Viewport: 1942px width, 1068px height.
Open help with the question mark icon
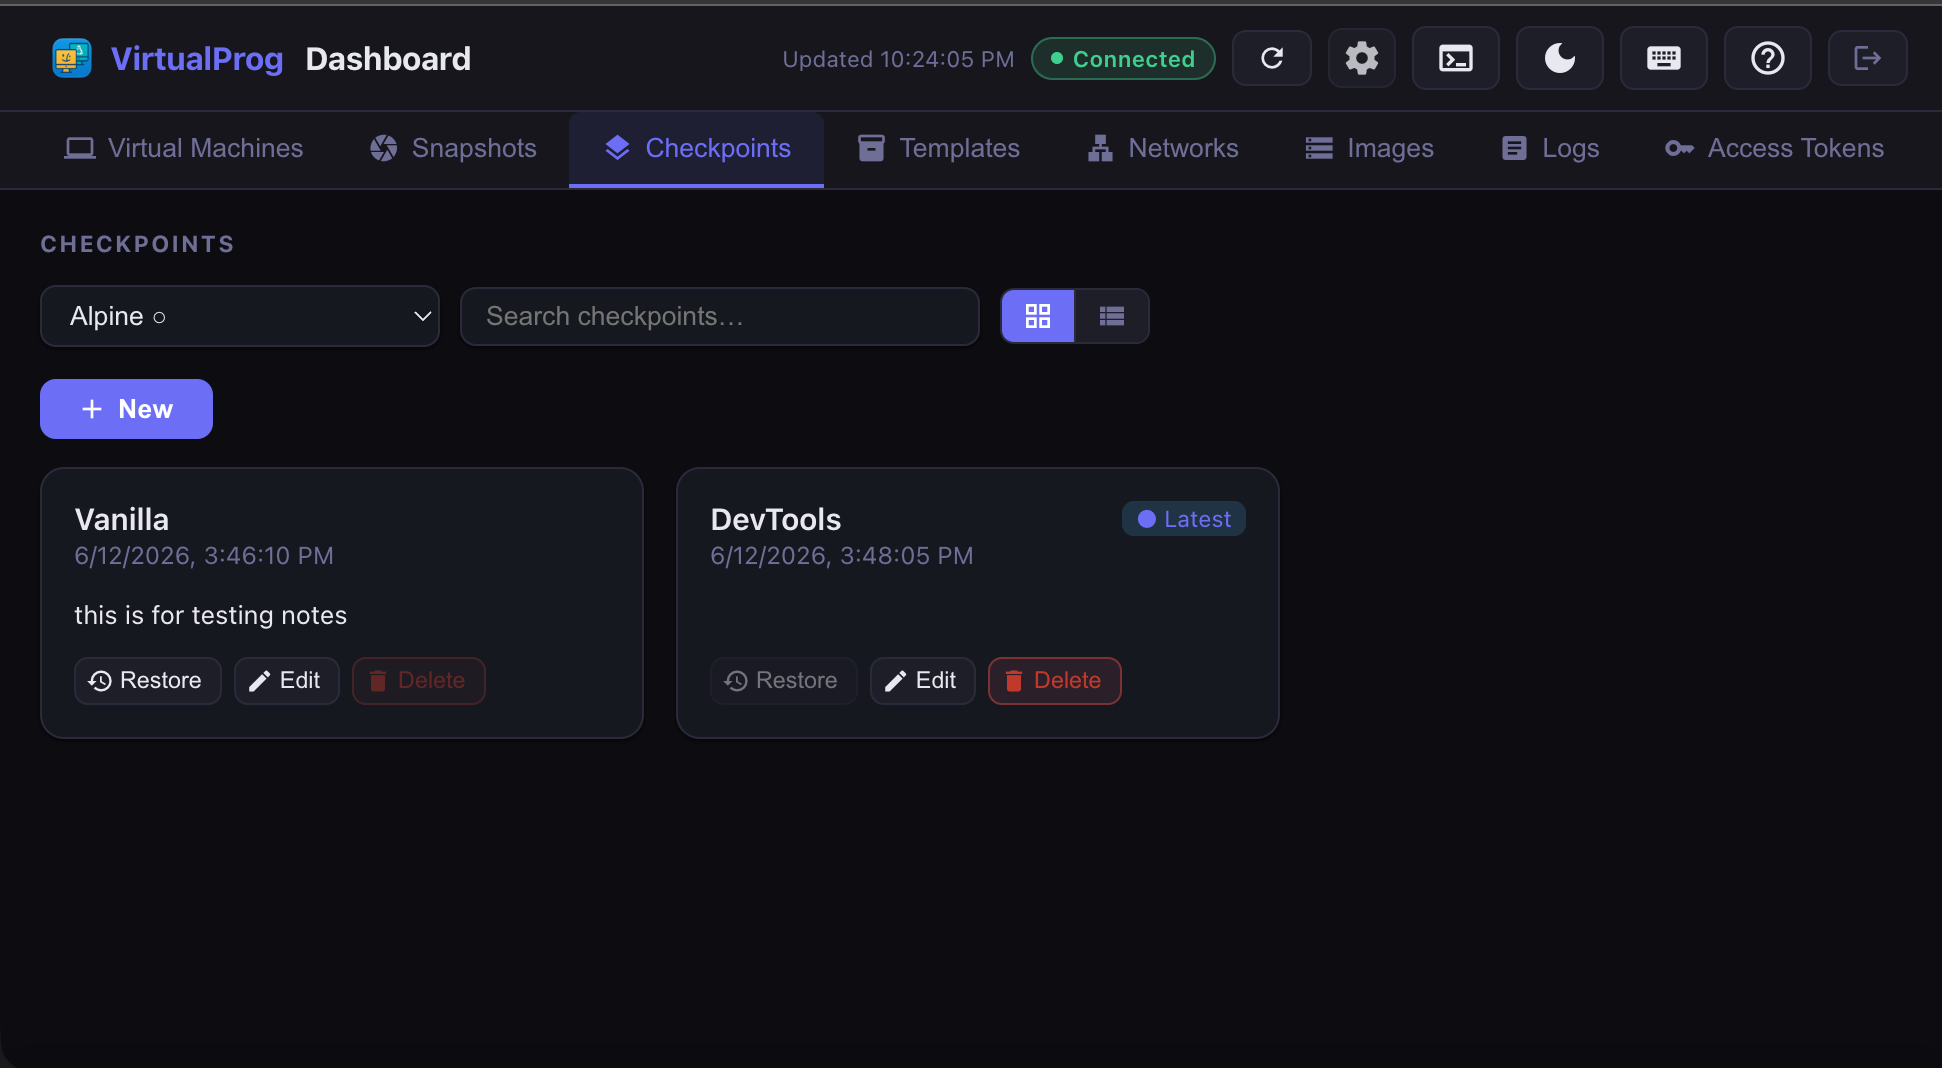(1768, 58)
